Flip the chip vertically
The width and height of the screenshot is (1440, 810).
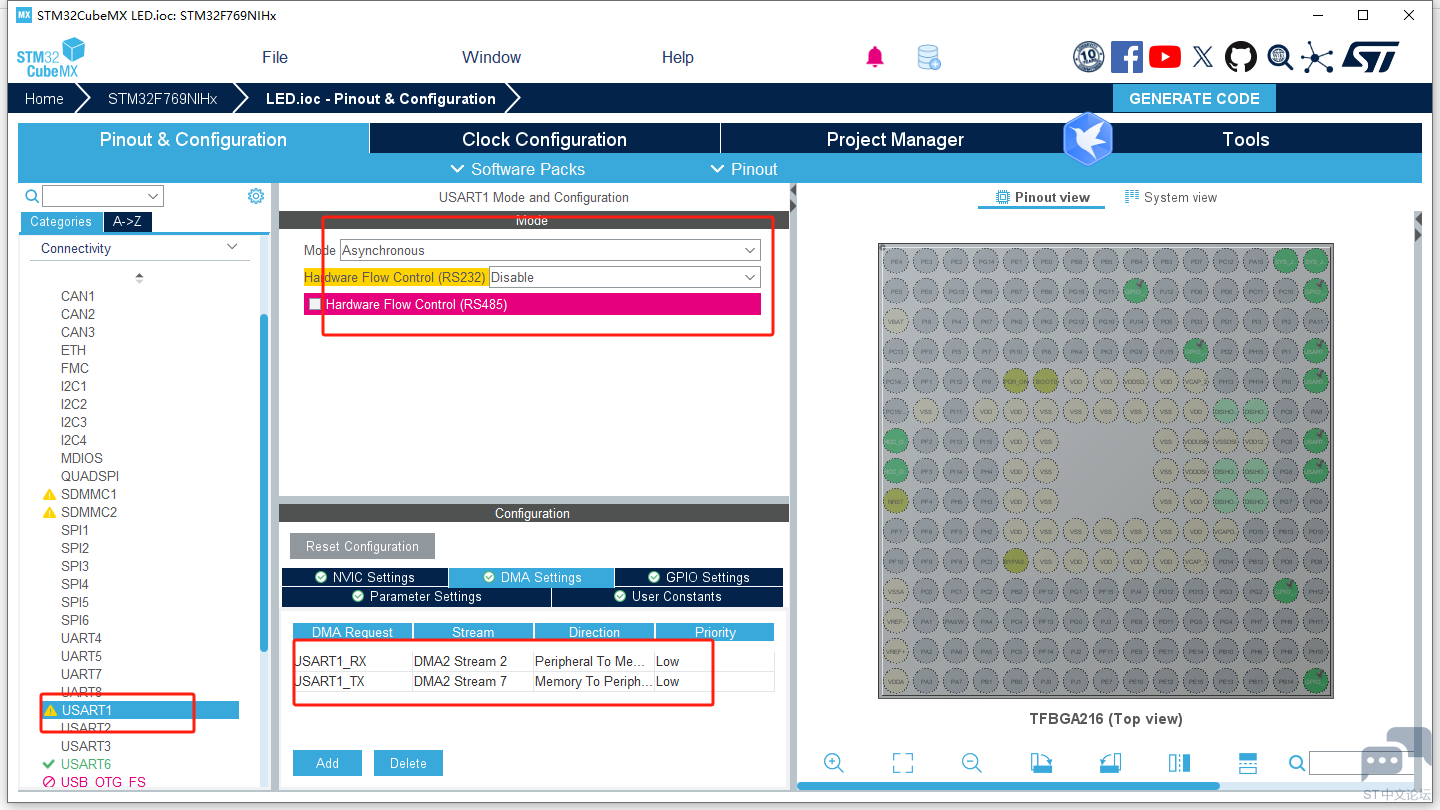click(1247, 763)
